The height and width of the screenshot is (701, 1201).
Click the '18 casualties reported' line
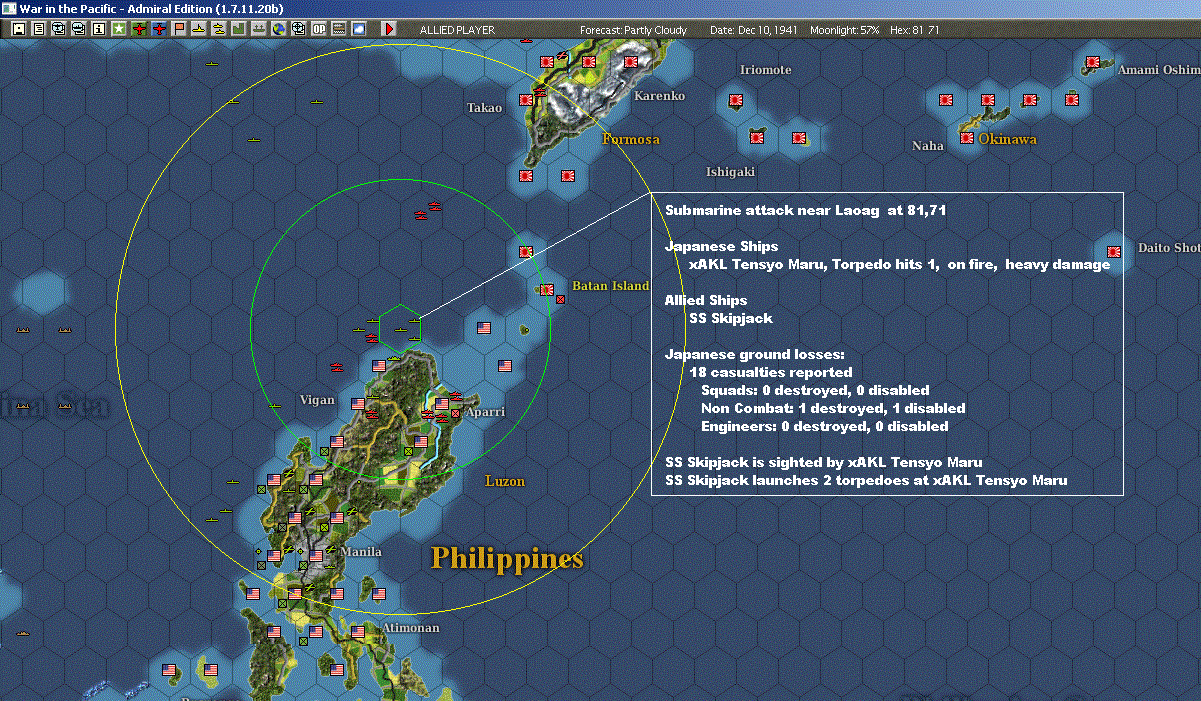tap(771, 372)
